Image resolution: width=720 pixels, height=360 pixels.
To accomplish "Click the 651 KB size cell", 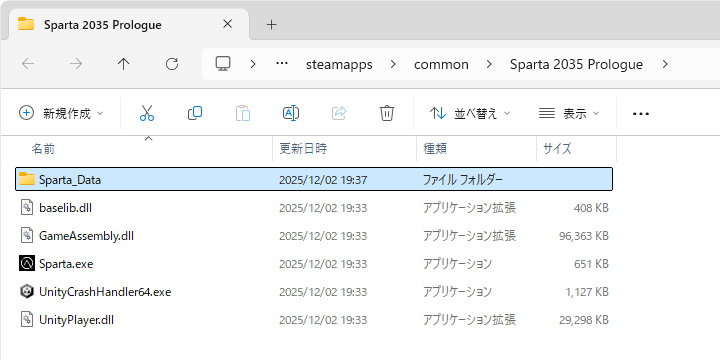I will (x=591, y=264).
